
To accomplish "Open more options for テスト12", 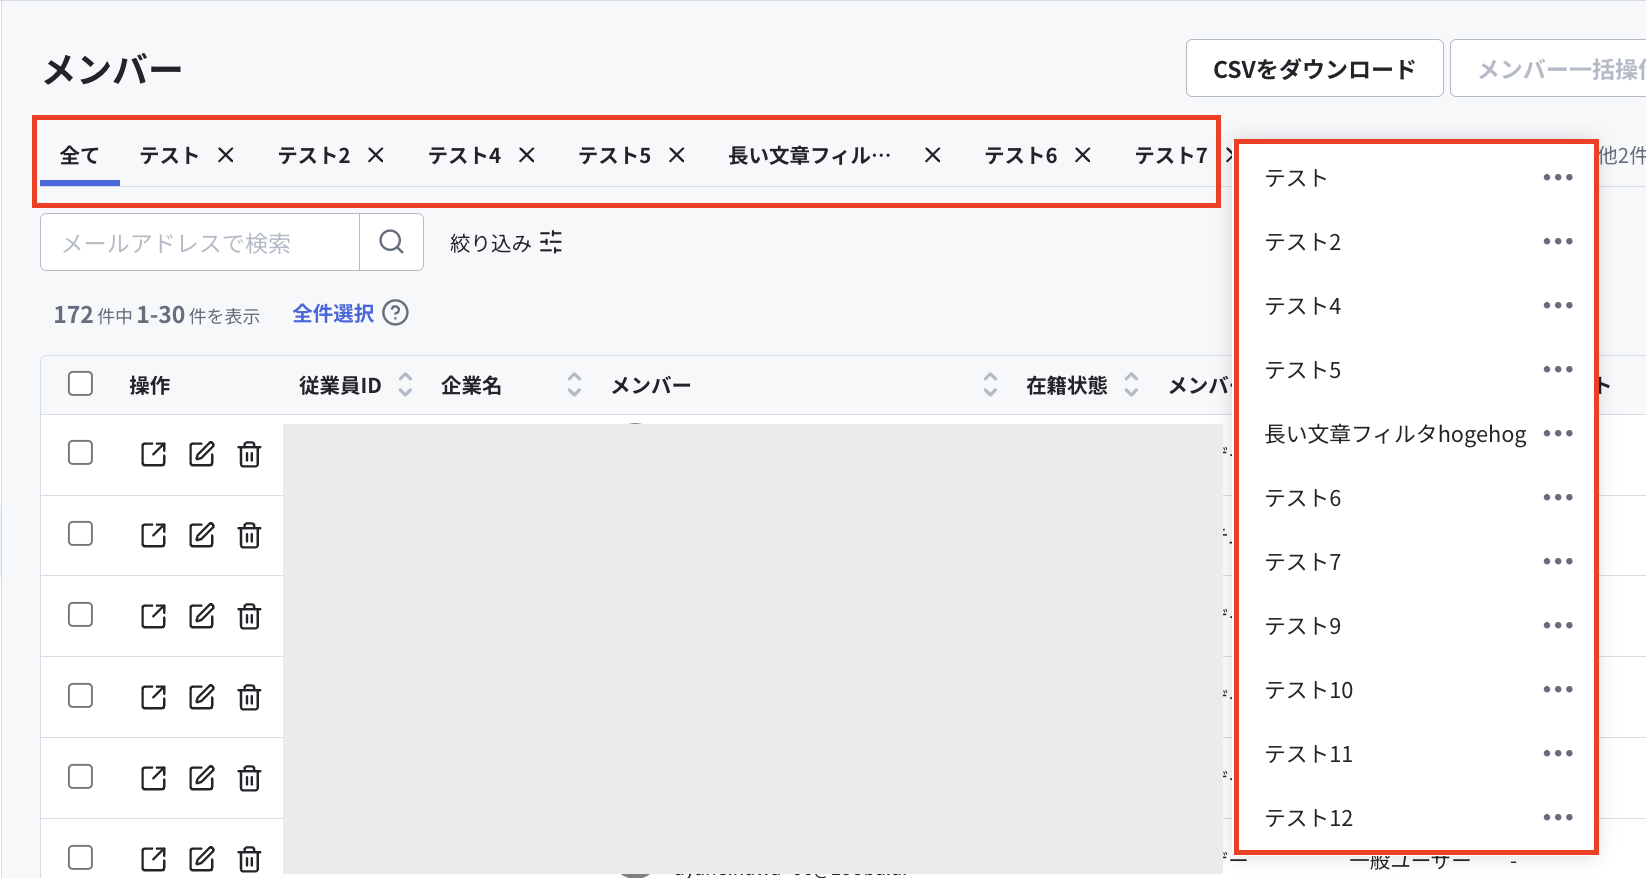I will coord(1558,817).
